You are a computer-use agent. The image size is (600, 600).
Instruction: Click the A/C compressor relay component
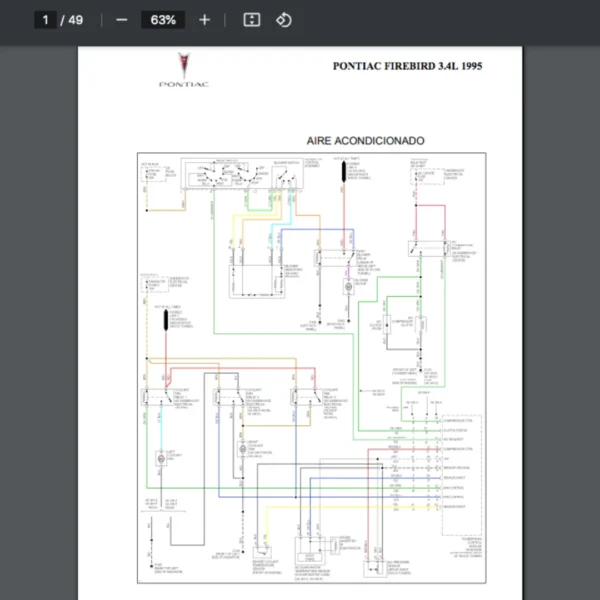424,250
